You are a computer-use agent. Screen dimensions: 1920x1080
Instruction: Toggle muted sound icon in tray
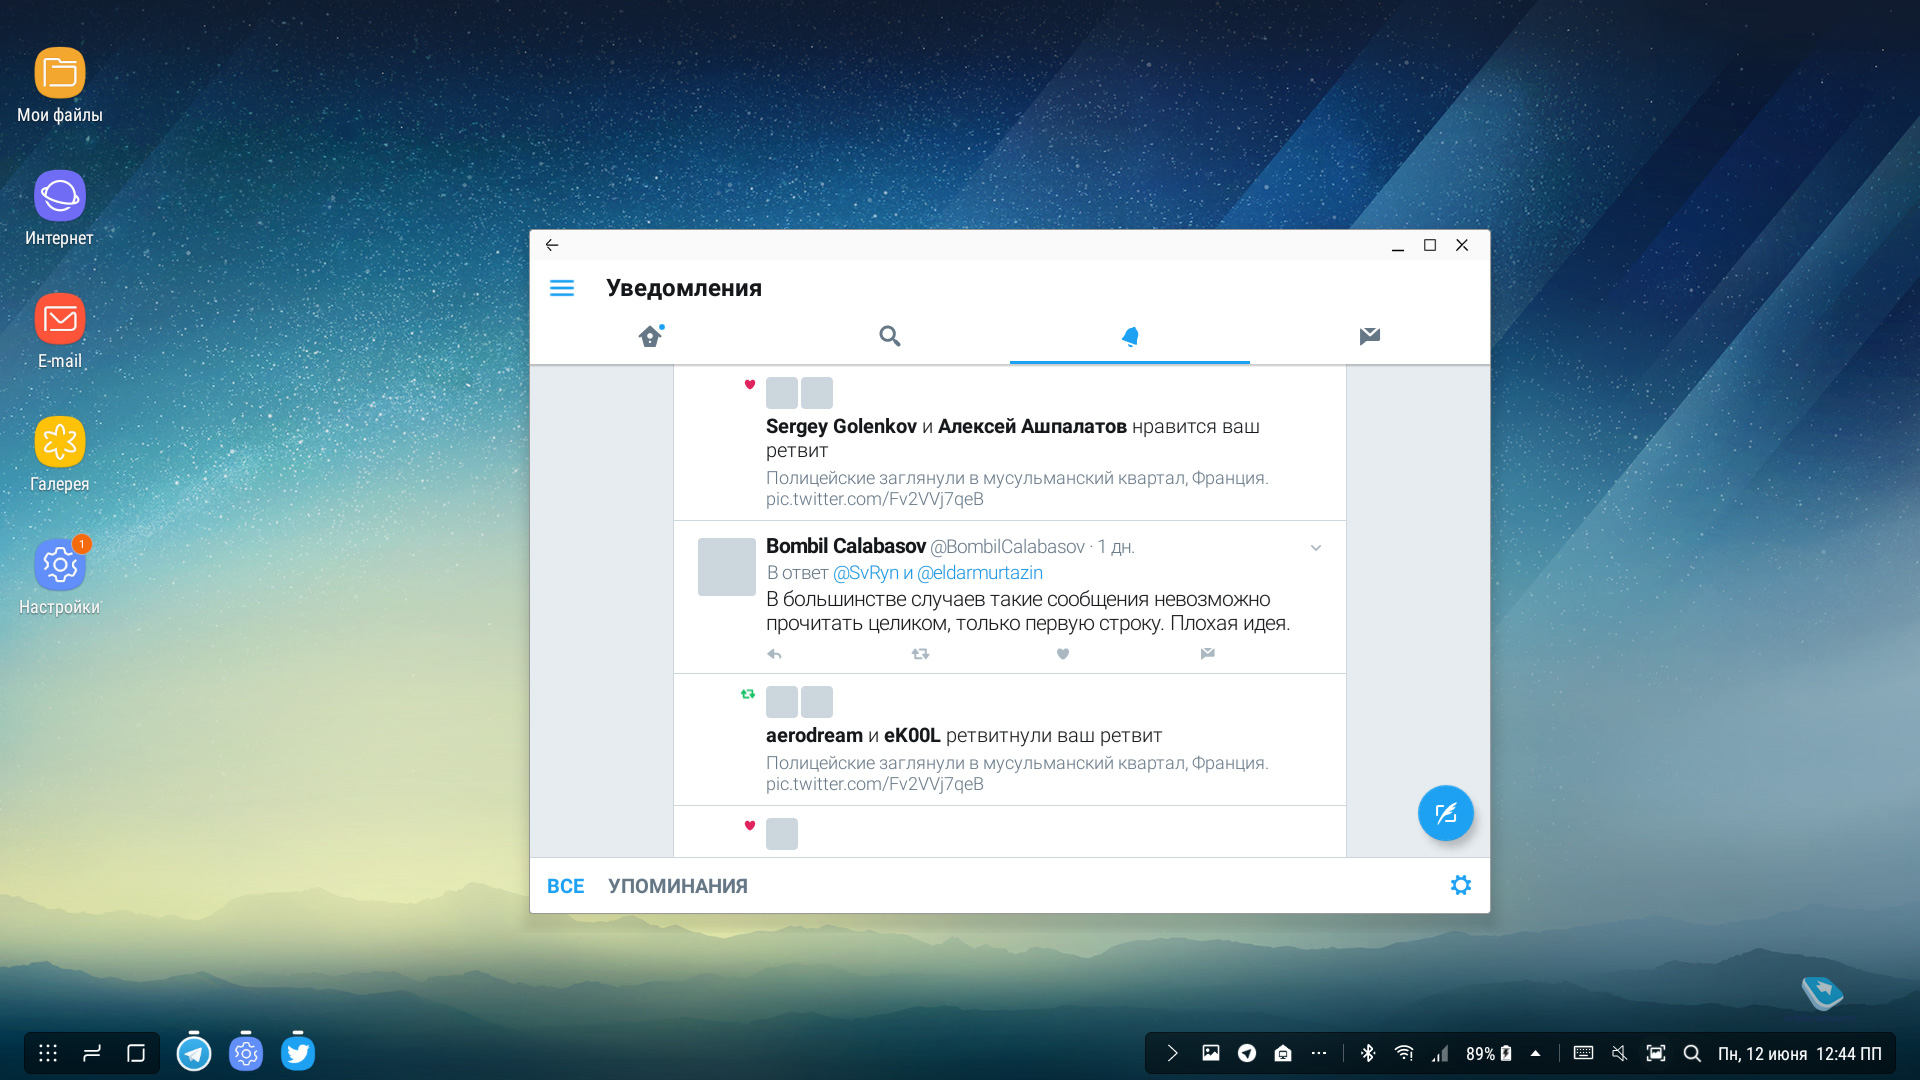[1620, 1053]
